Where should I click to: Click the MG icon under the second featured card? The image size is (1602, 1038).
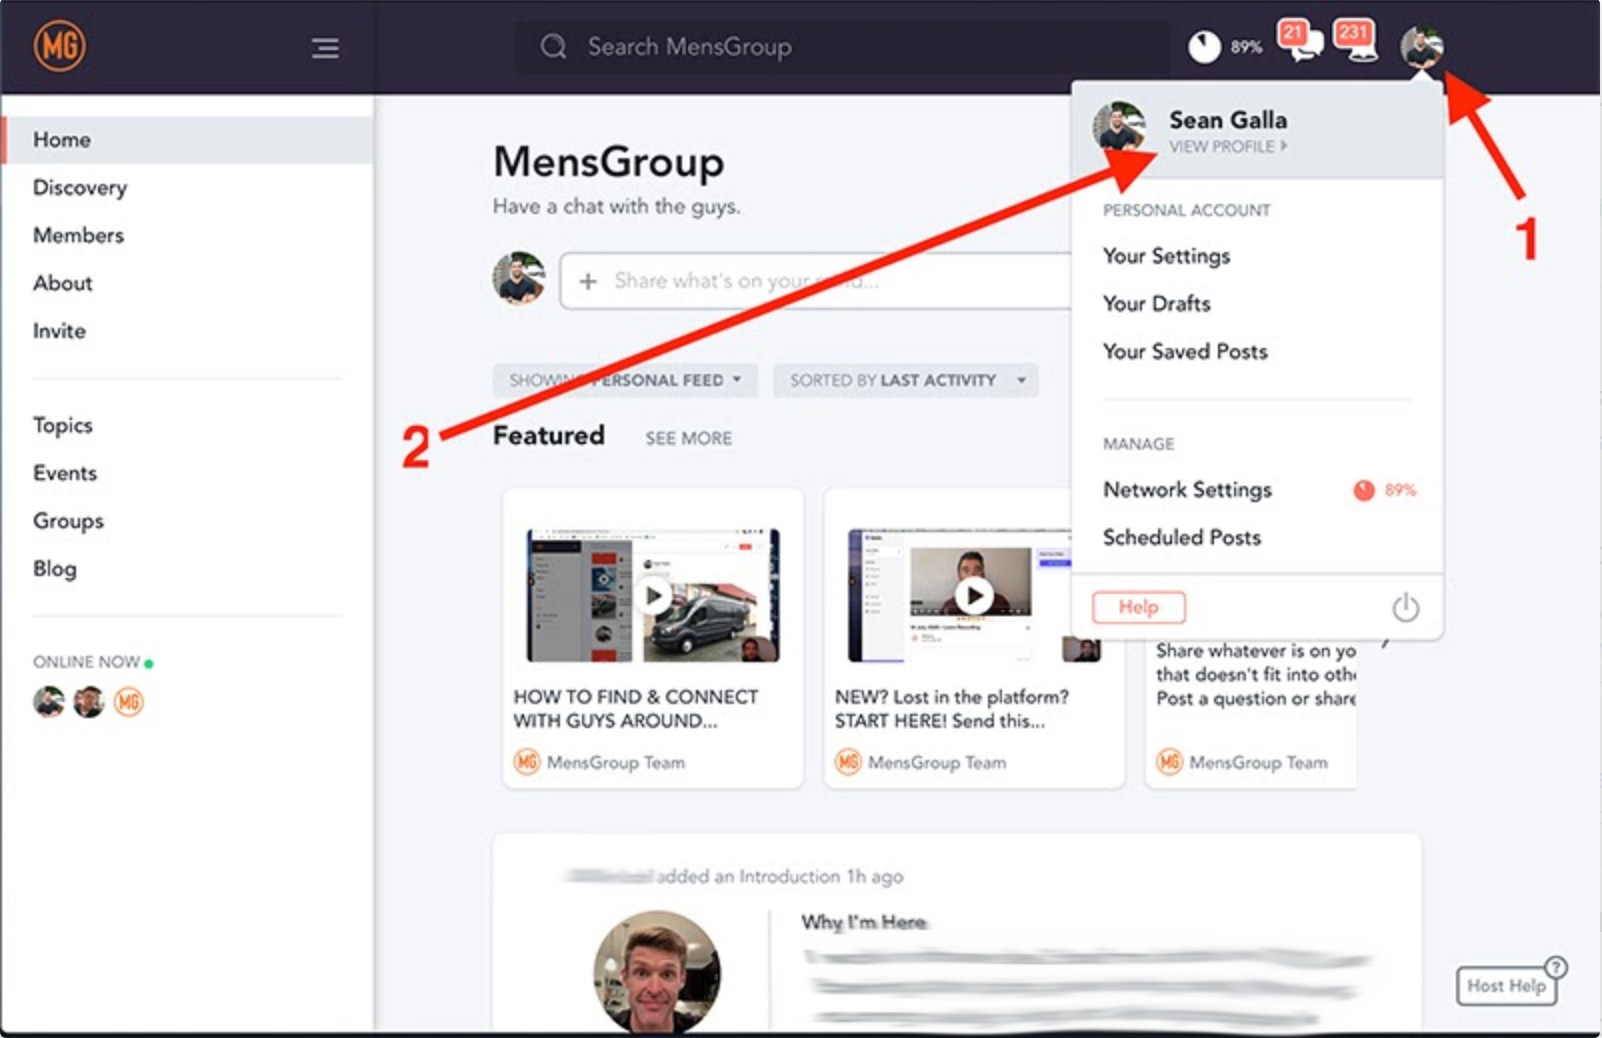pos(848,762)
